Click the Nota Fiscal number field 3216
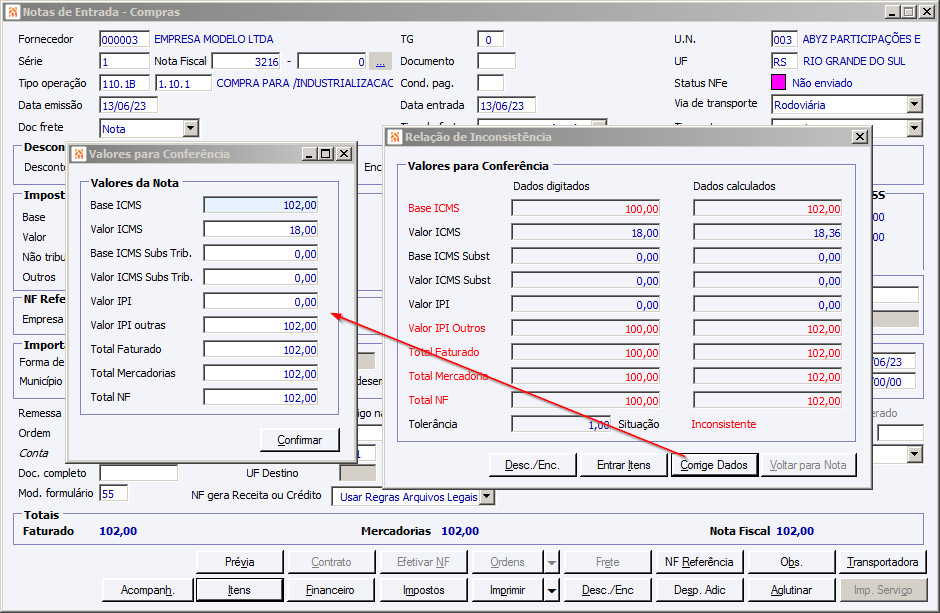This screenshot has width=940, height=613. pyautogui.click(x=246, y=61)
